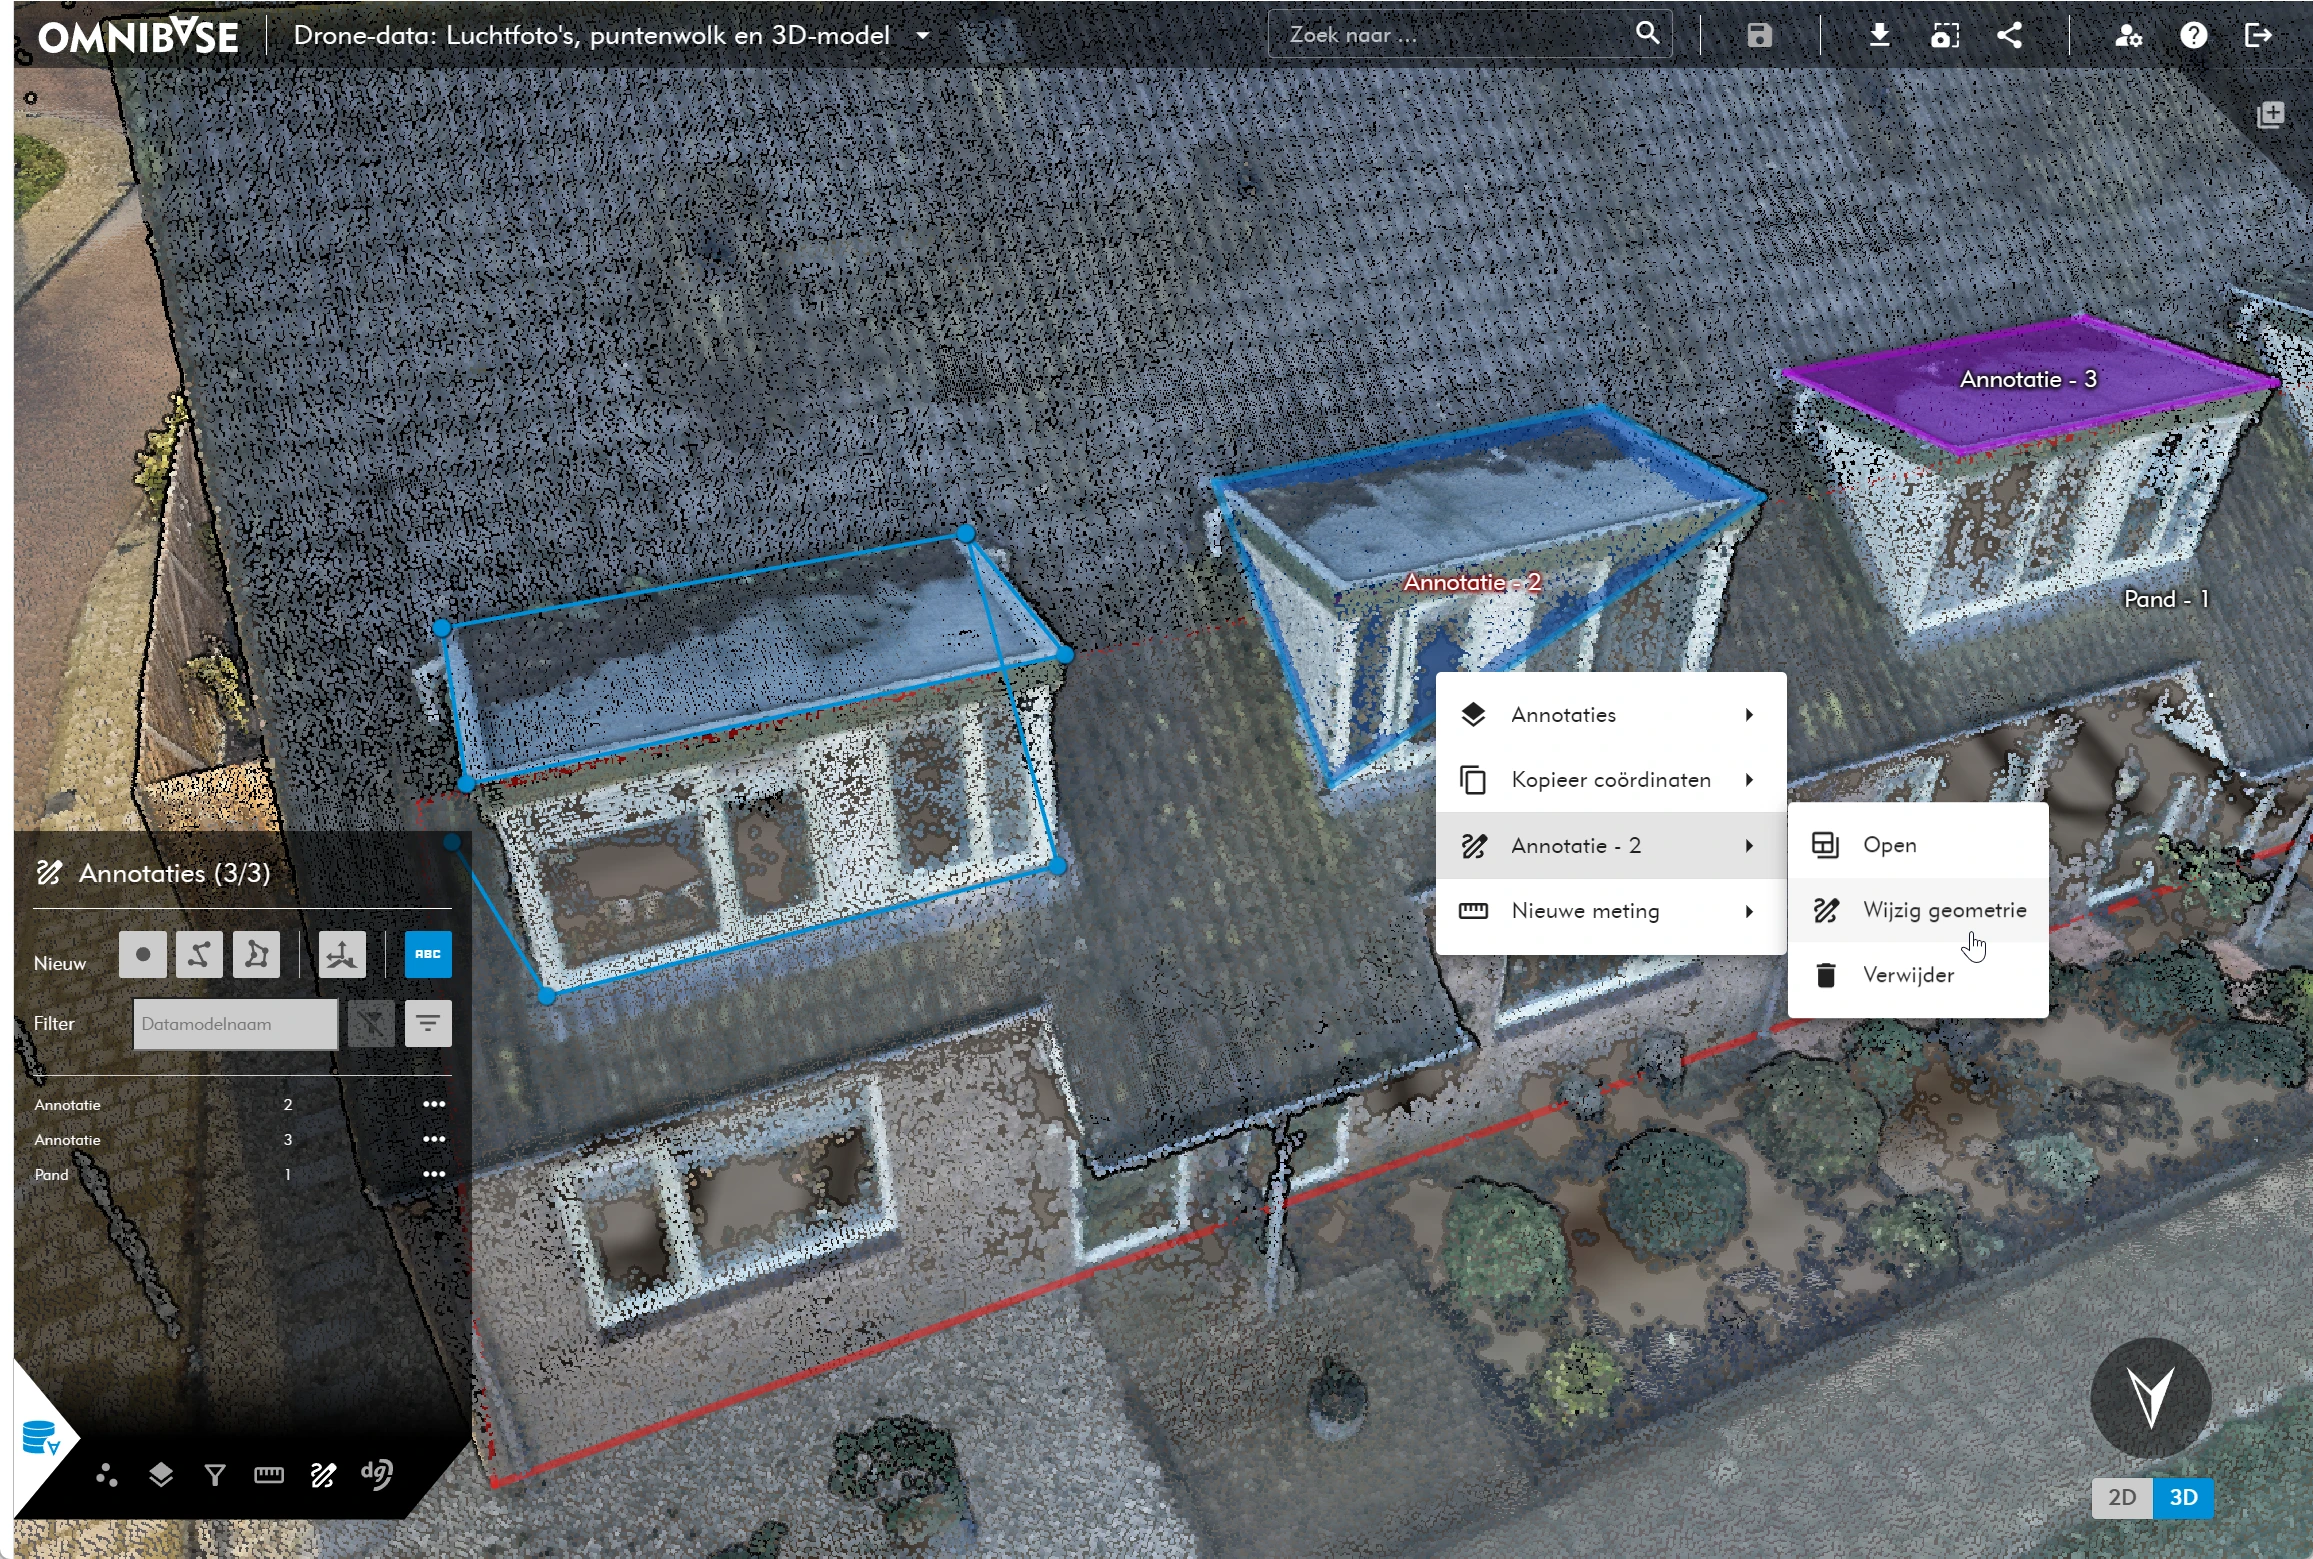Open the measurement ruler panel
Screen dimensions: 2313x1559
[x=269, y=1475]
